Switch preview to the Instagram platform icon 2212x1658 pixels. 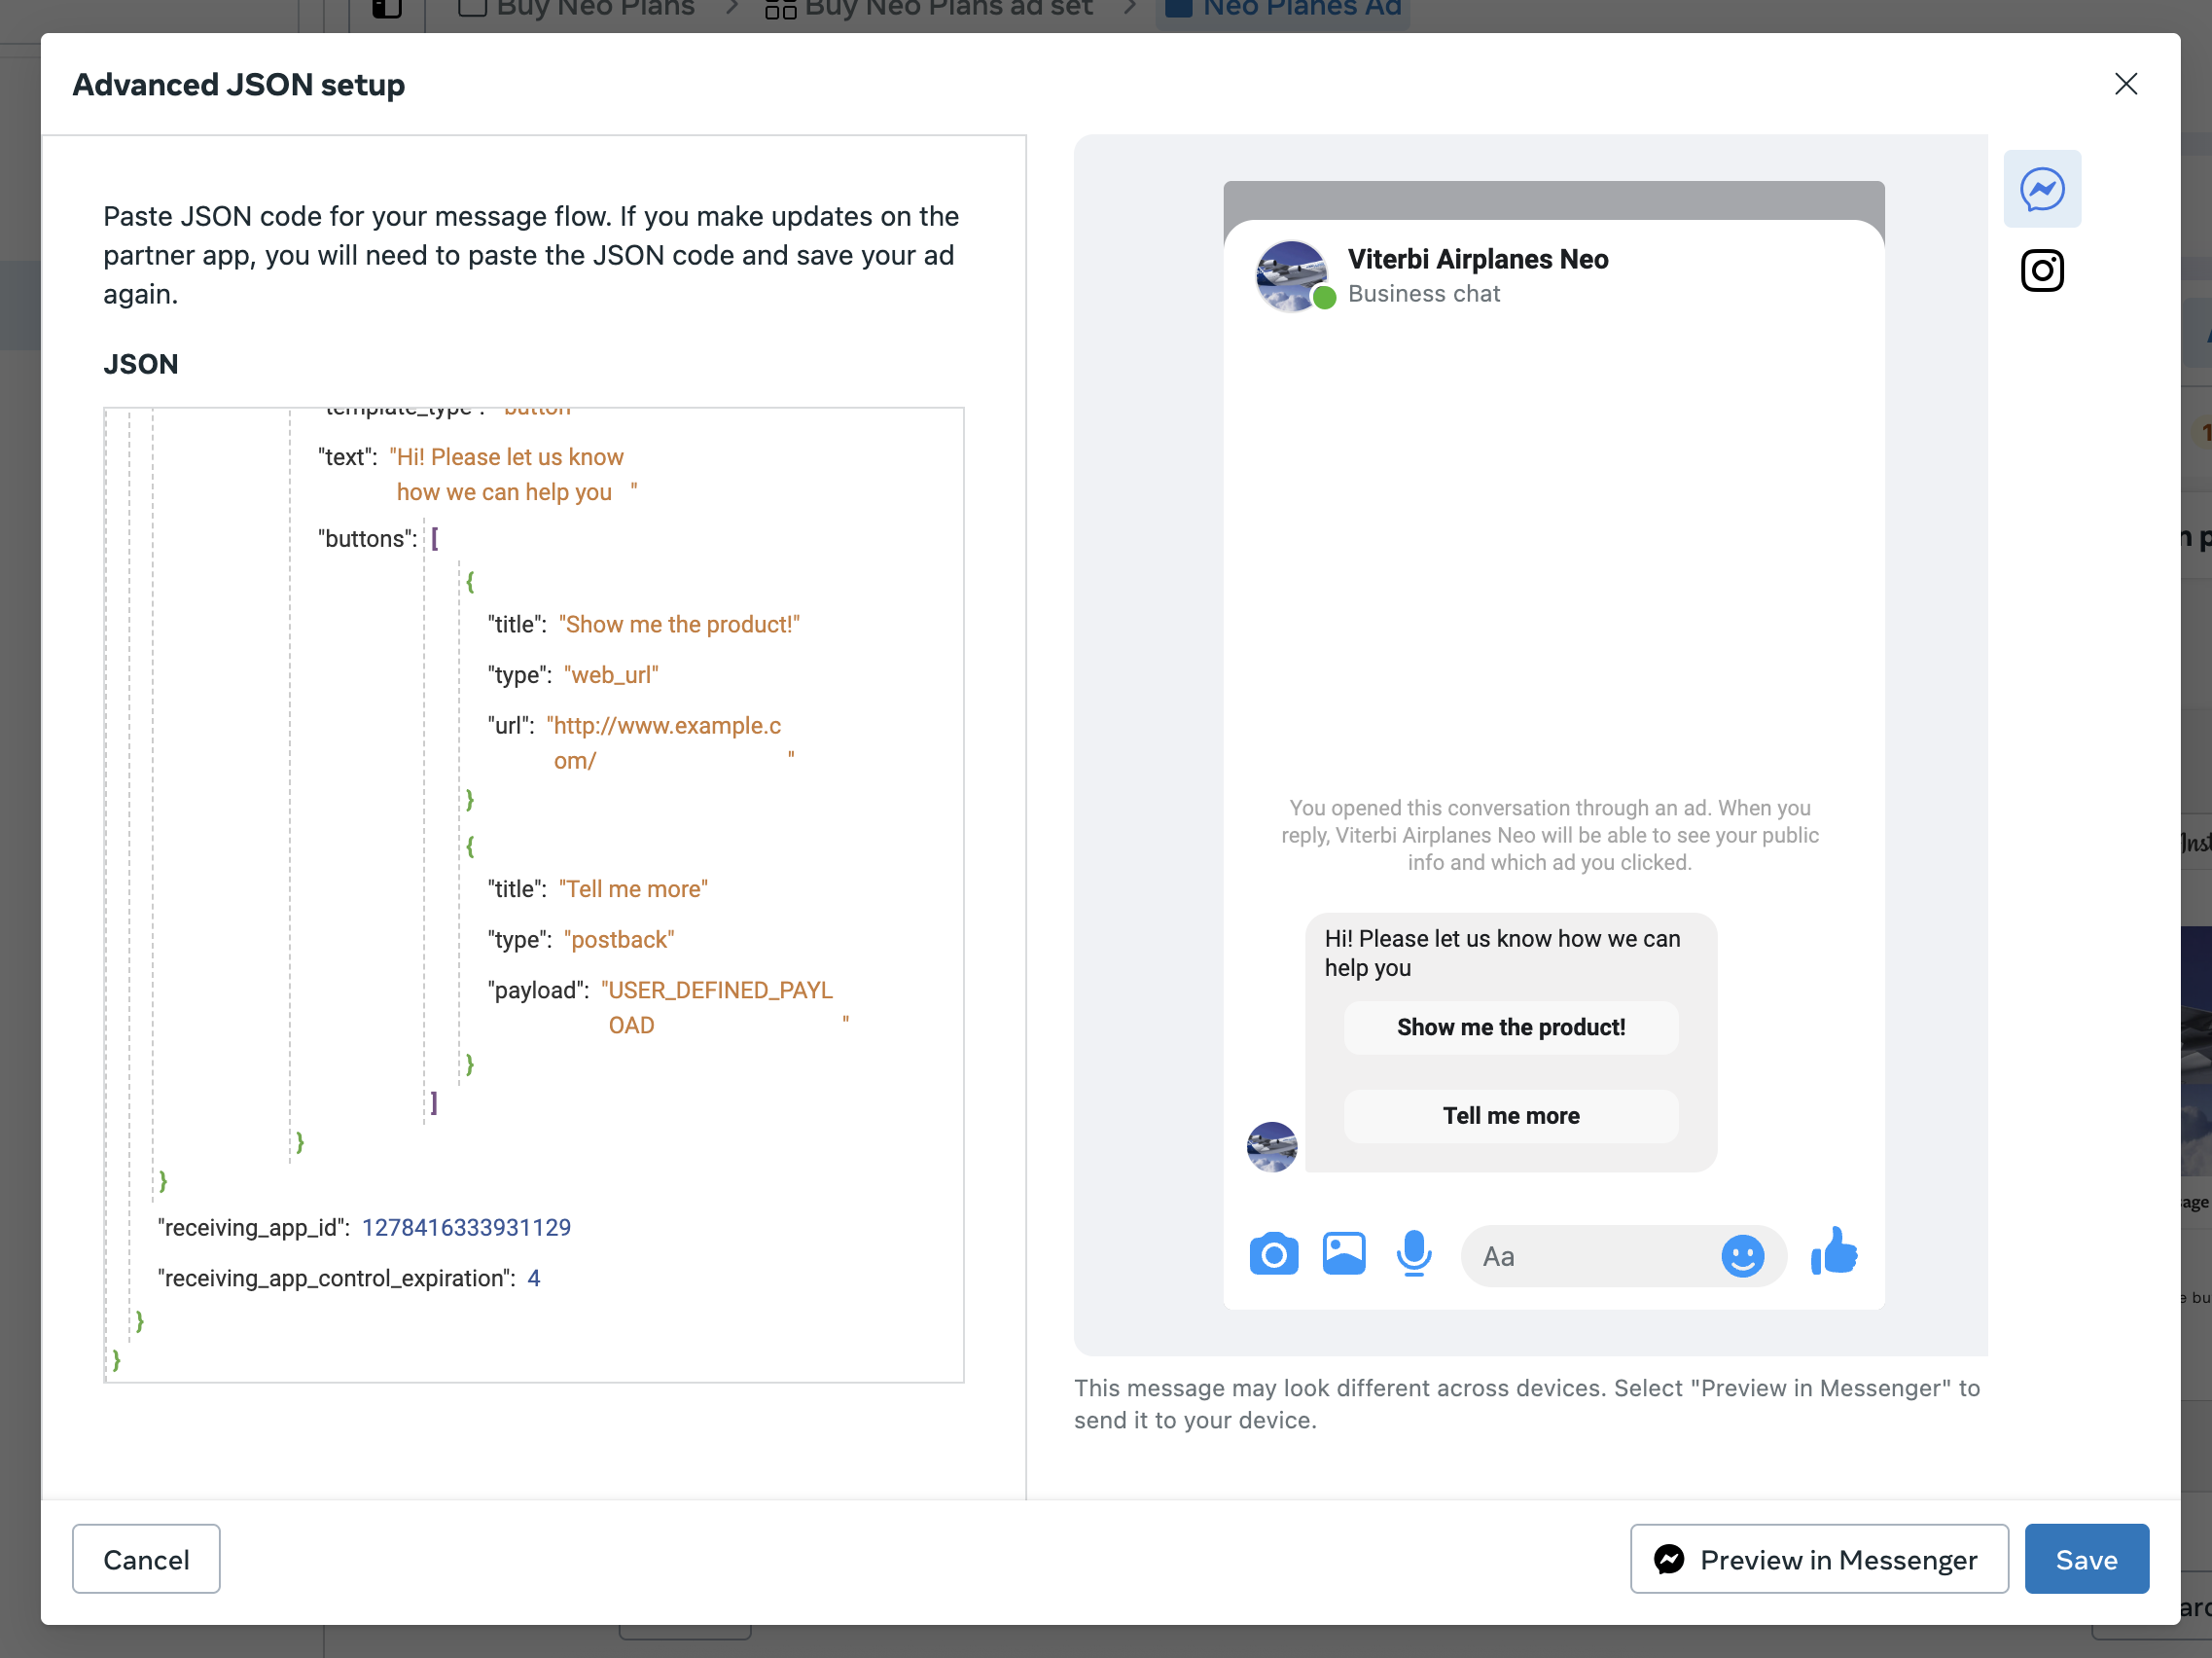point(2041,270)
